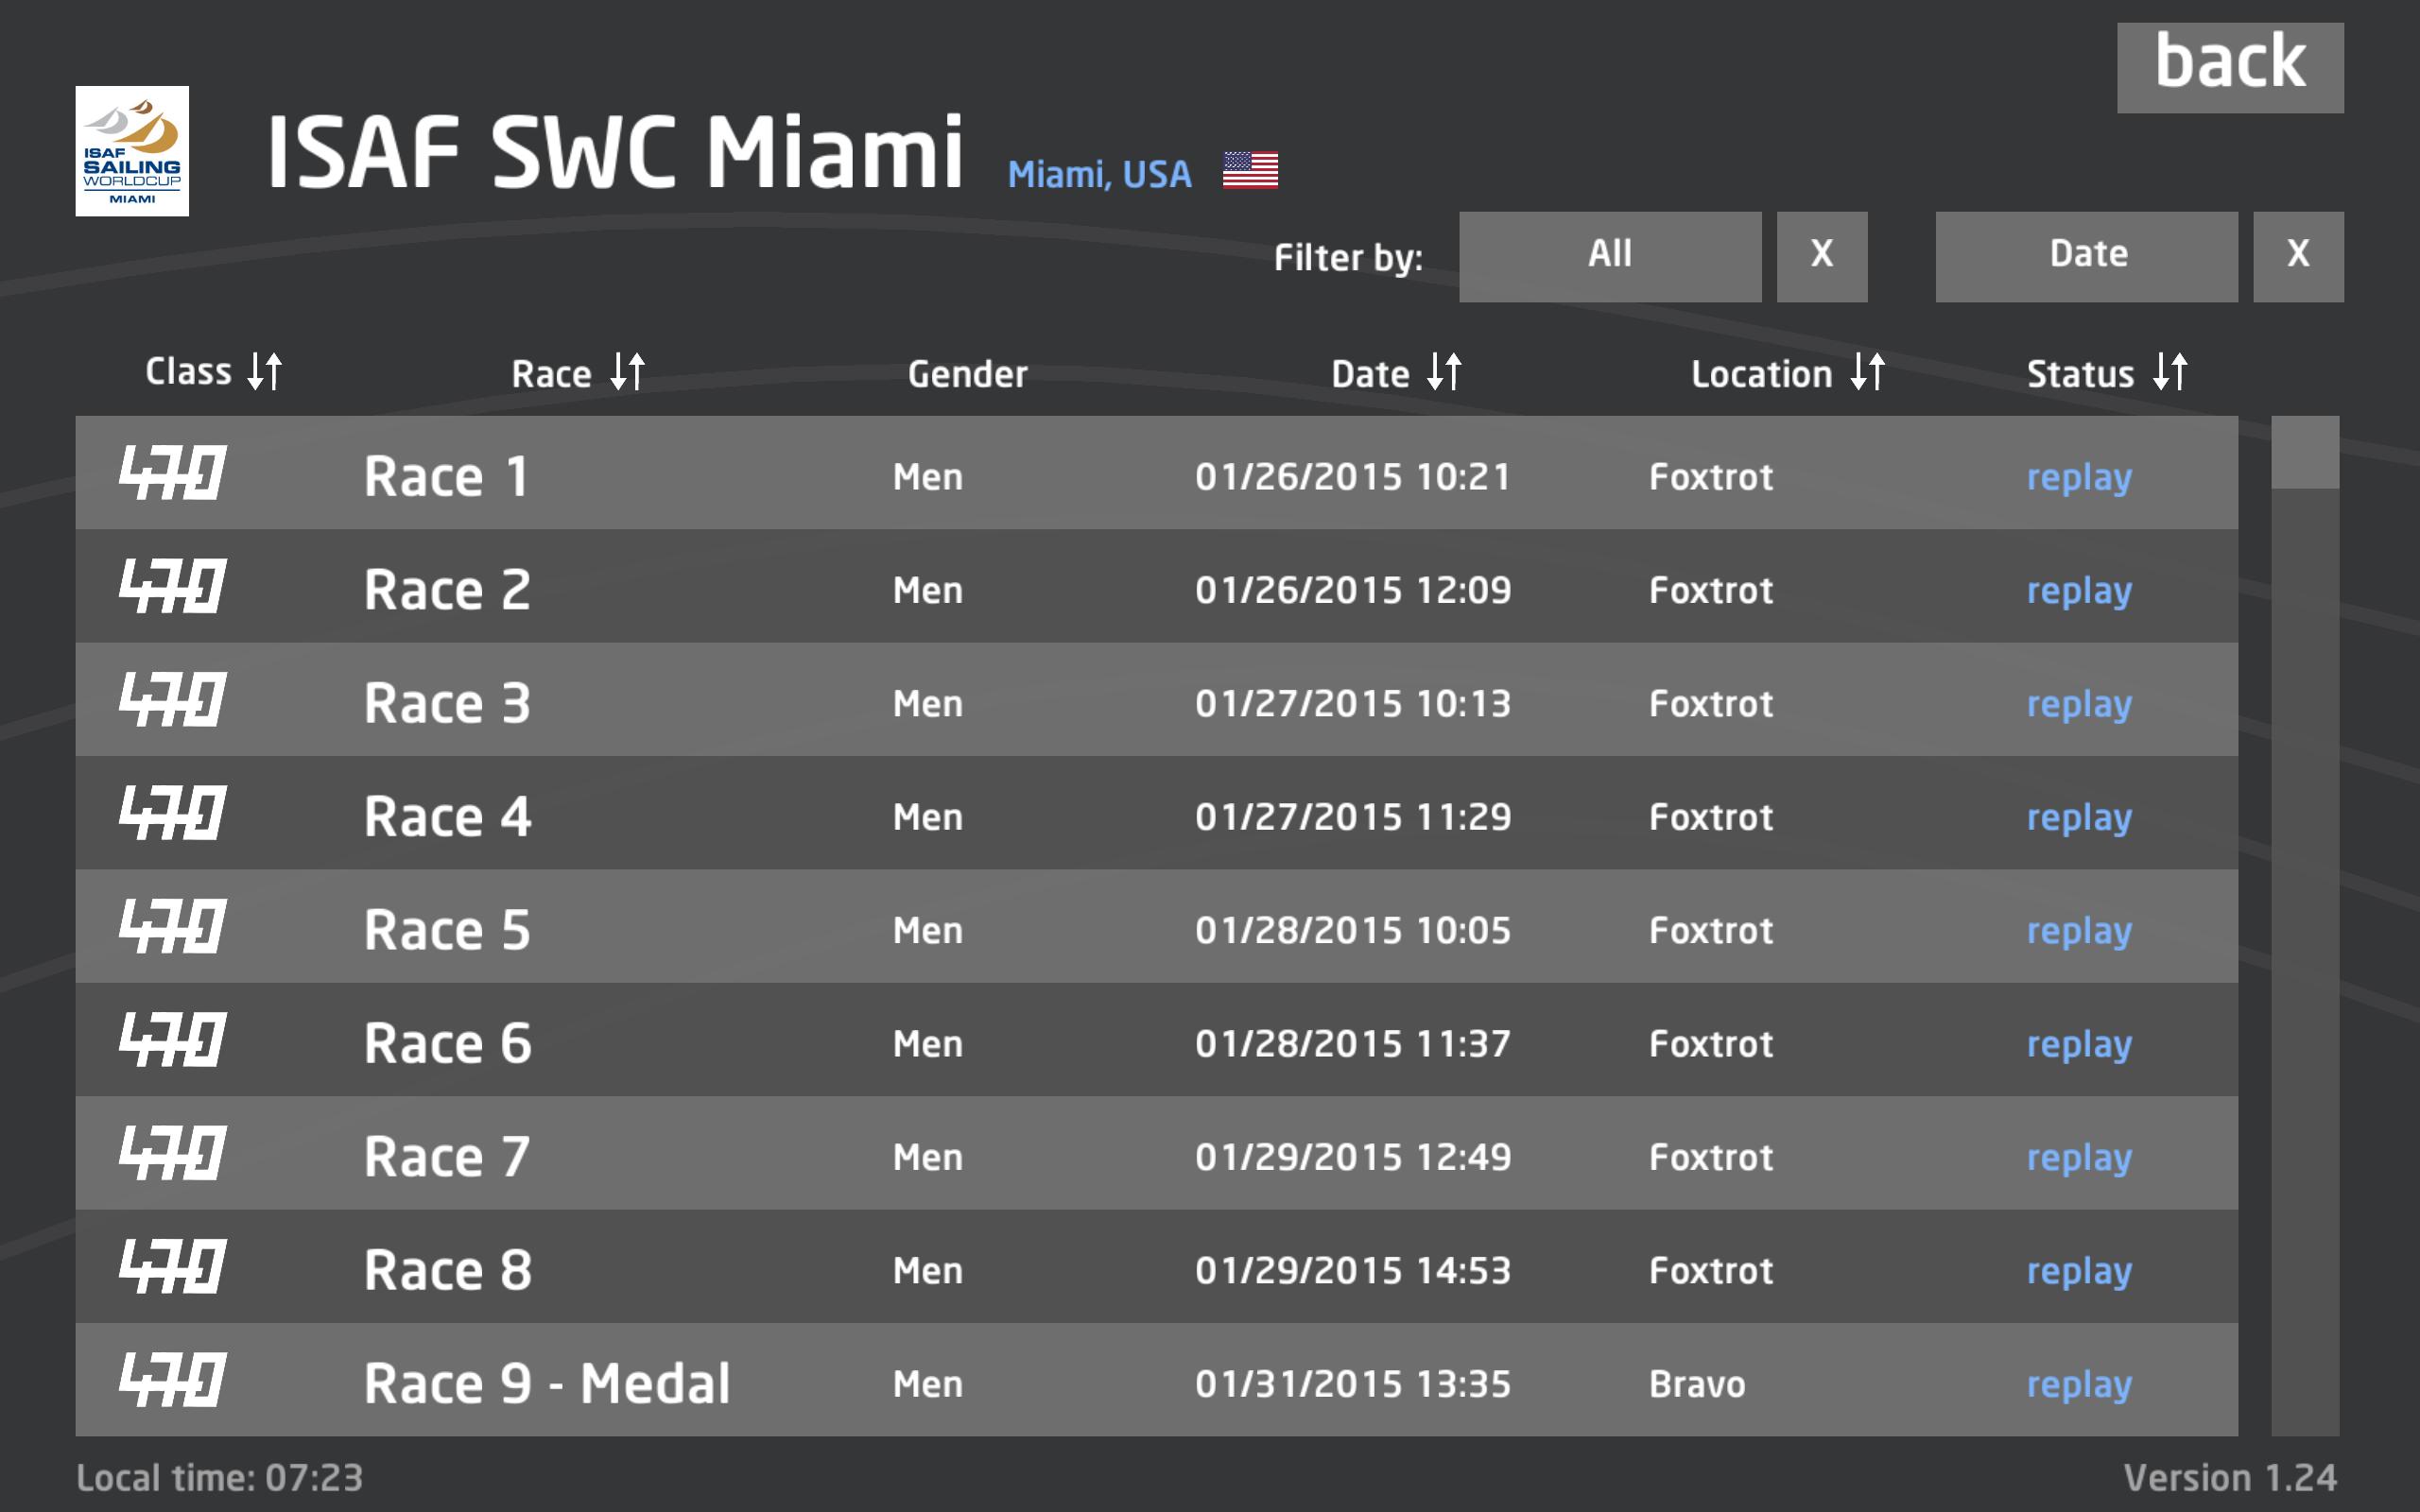Click the USA flag icon
Screen dimensions: 2420x1512
1250,170
